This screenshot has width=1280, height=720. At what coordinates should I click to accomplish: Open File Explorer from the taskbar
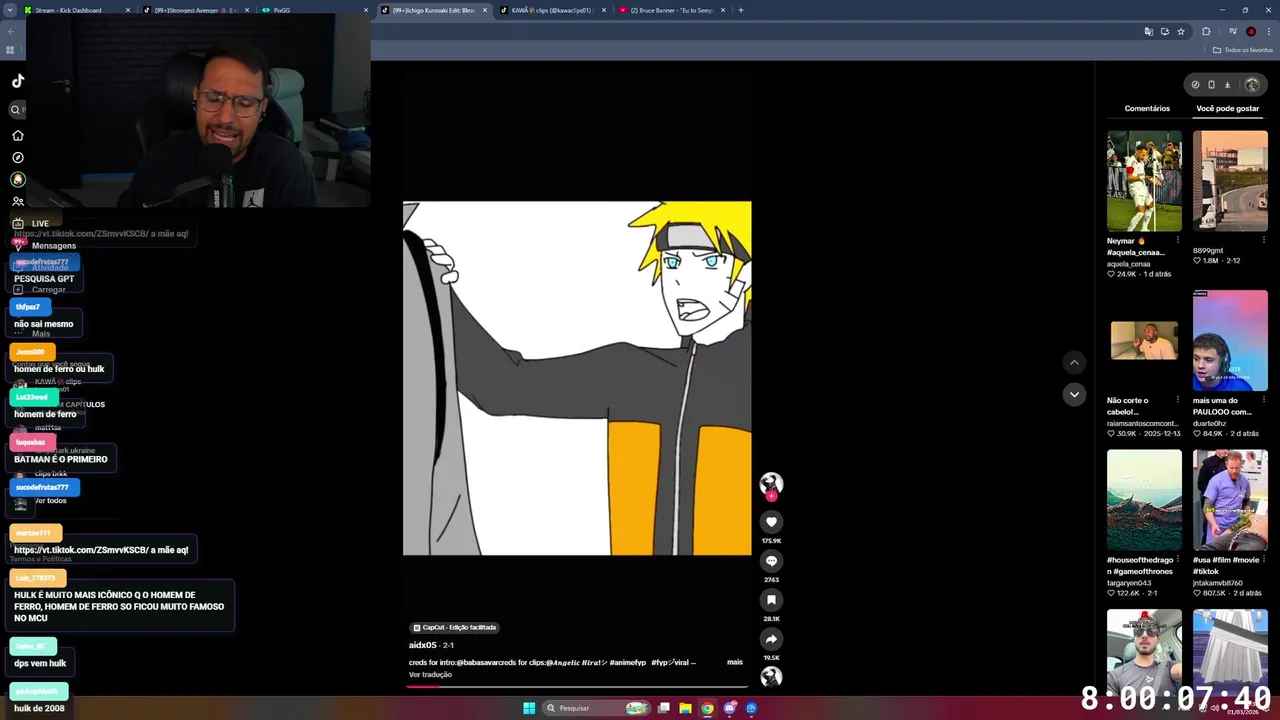(685, 708)
